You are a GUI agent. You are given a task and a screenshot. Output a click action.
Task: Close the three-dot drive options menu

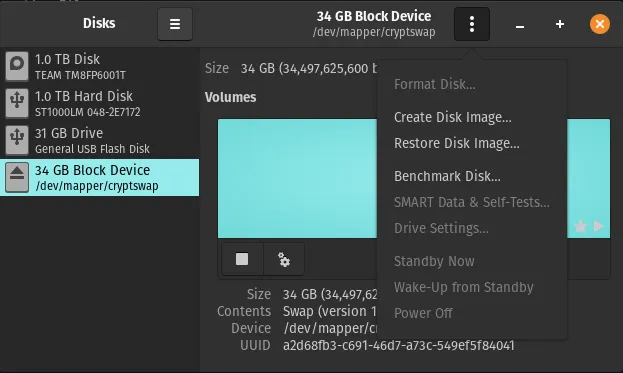[472, 24]
